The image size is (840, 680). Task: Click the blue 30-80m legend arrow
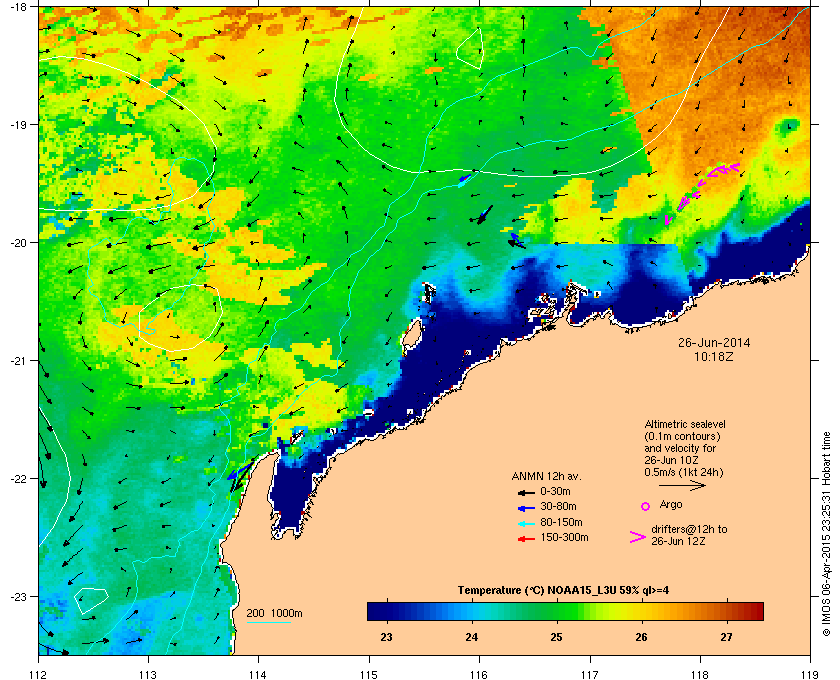pyautogui.click(x=526, y=508)
